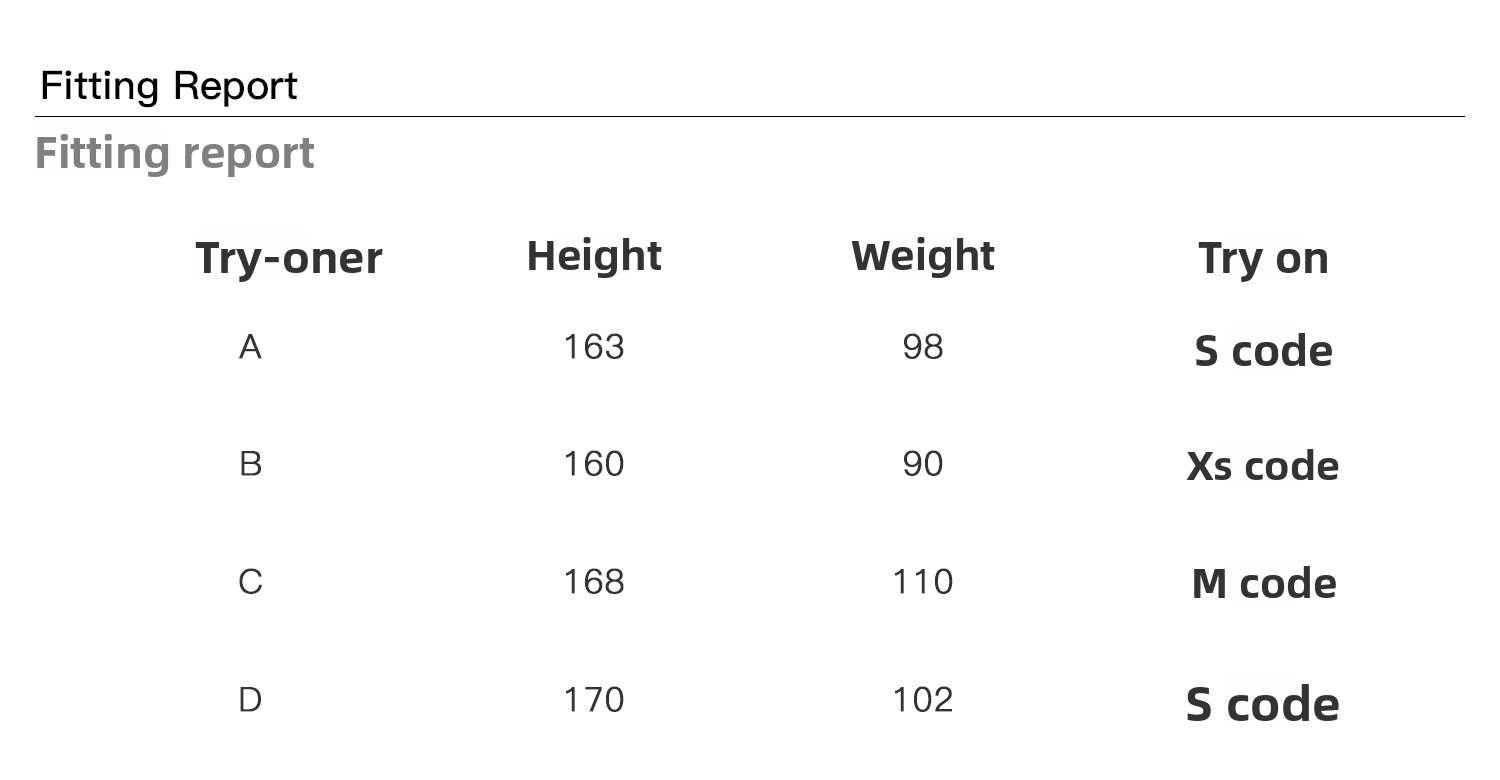Viewport: 1500px width, 780px height.
Task: Click the weight value 102
Action: (922, 700)
